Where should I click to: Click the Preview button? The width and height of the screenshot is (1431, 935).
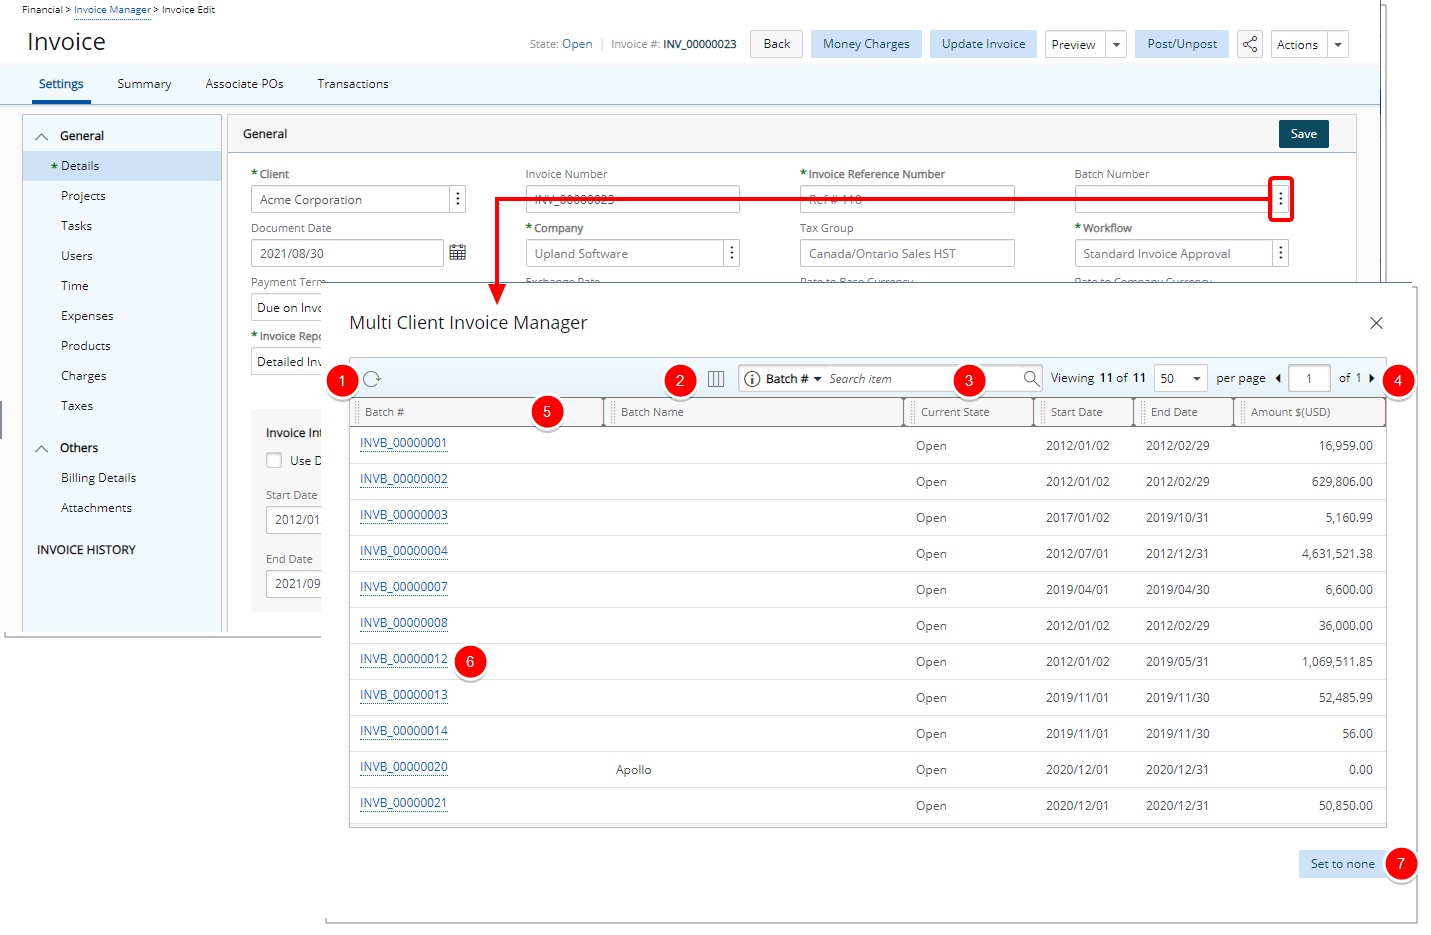pos(1074,44)
